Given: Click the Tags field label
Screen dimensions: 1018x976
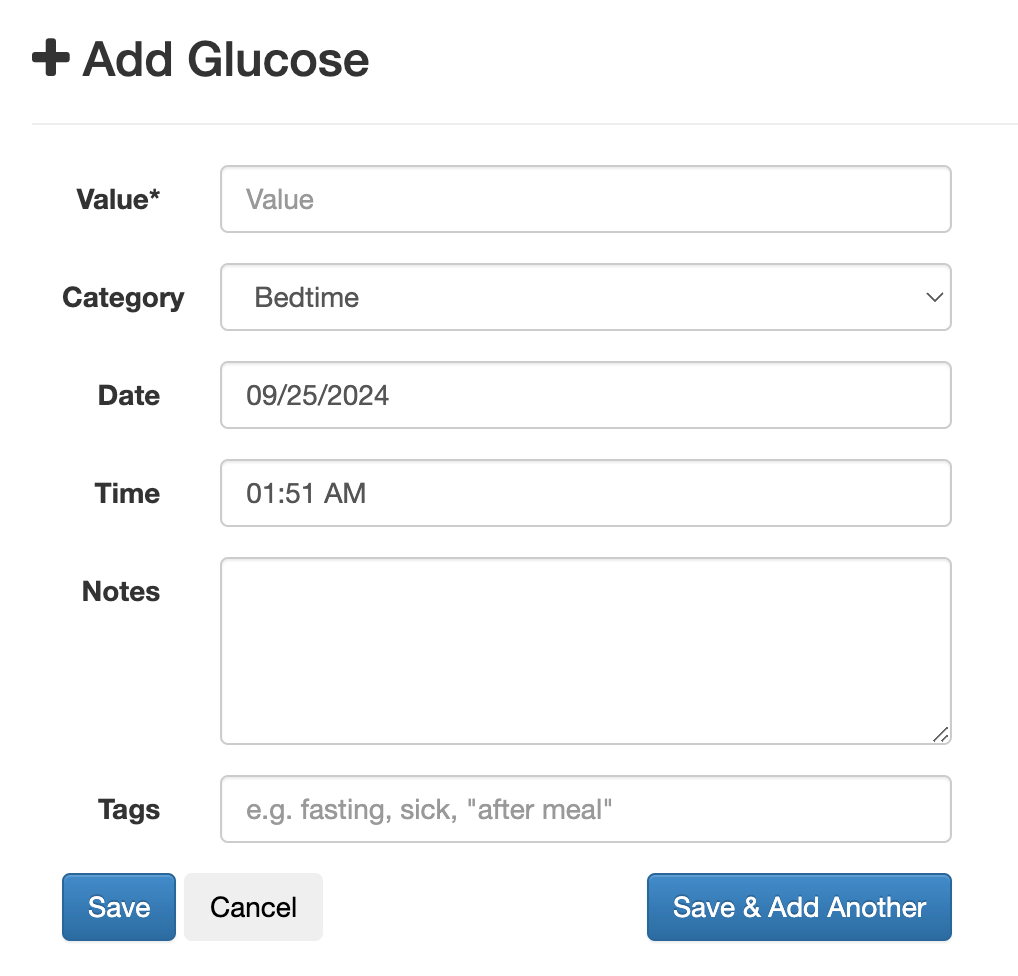Looking at the screenshot, I should point(129,809).
